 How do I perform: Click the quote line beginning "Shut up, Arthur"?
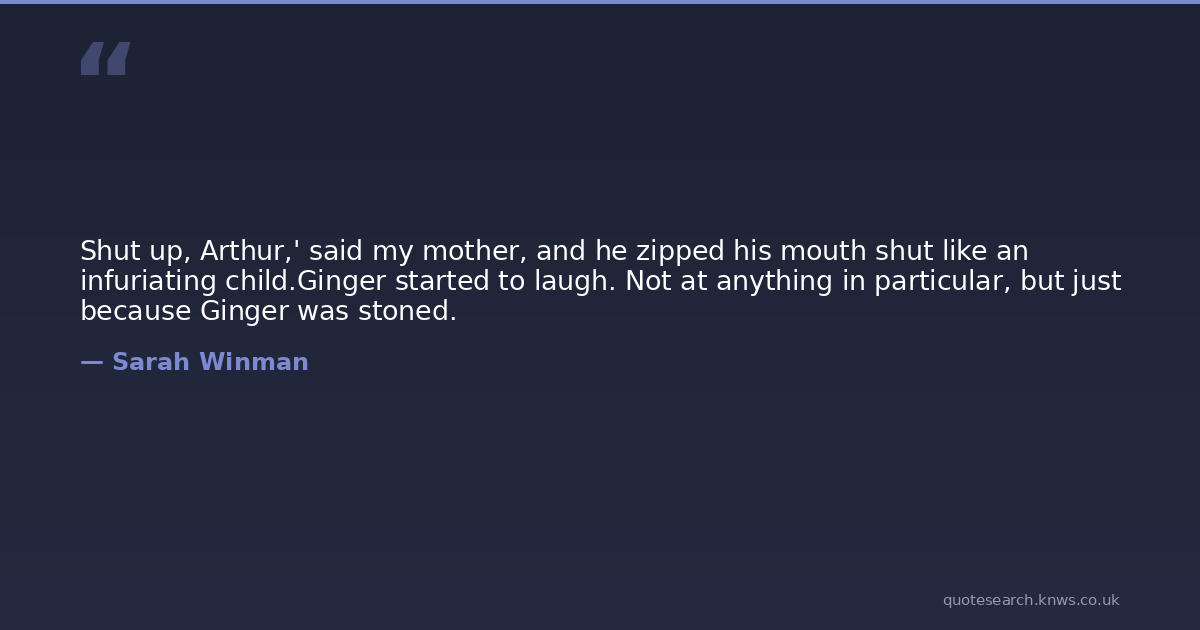coord(554,251)
